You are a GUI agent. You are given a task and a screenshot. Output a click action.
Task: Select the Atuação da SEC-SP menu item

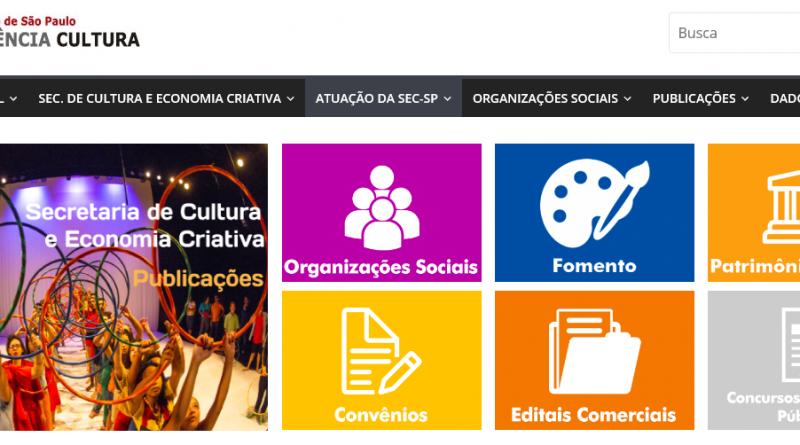383,98
